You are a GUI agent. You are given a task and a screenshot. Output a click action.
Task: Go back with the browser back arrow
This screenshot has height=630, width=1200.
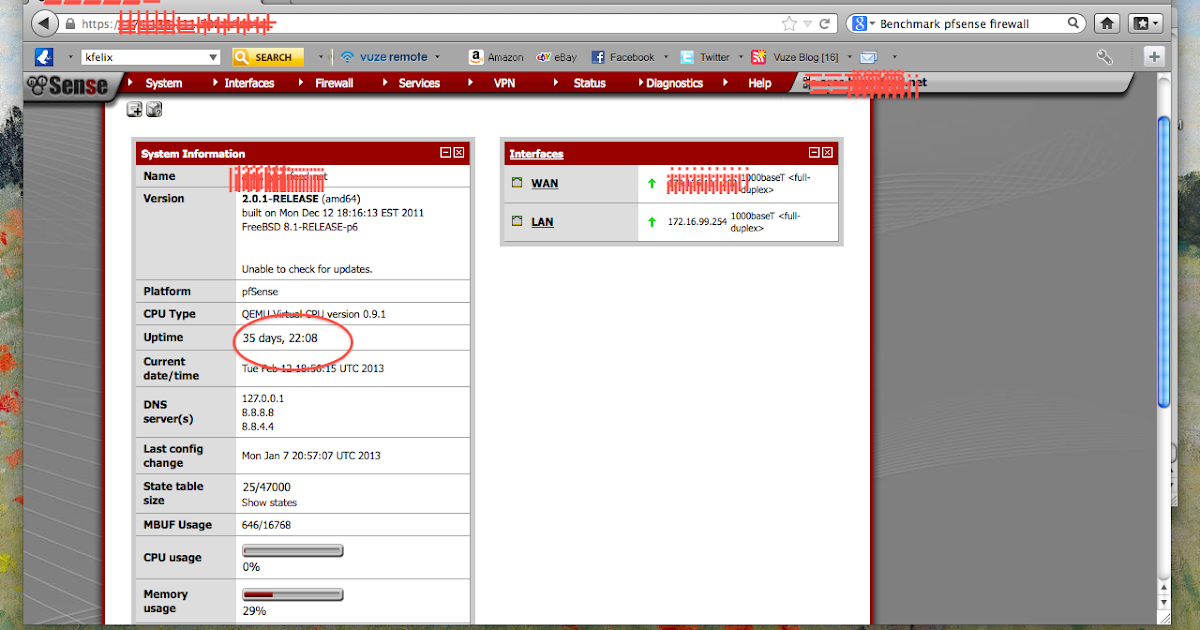pyautogui.click(x=46, y=23)
